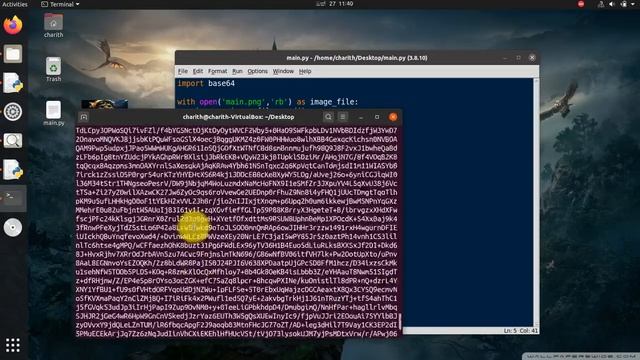Open the image viewer magnifier dock icon
The height and width of the screenshot is (360, 640).
coord(13,141)
